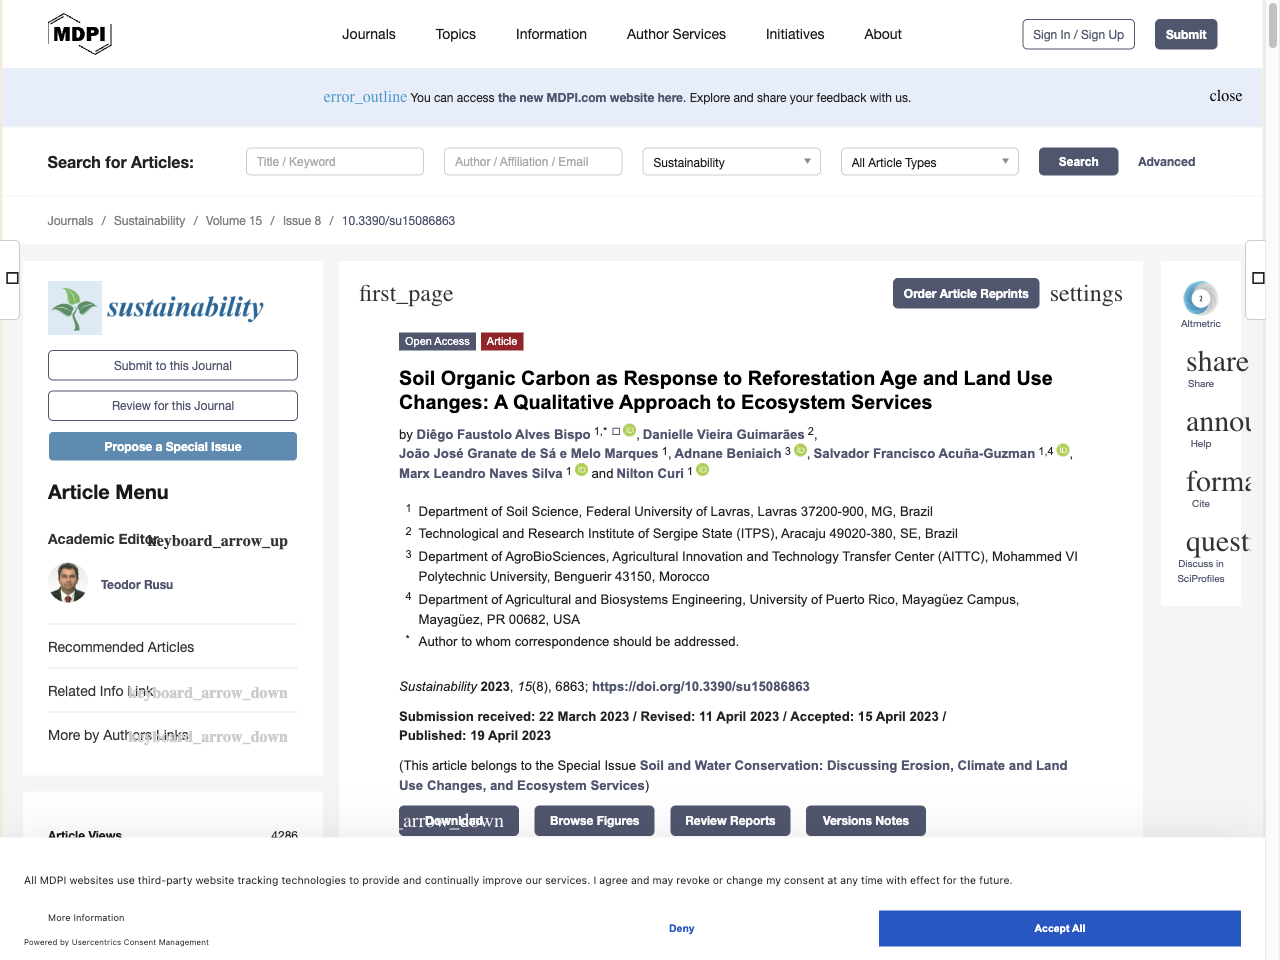Open the Author Services menu
Screen dimensions: 1280x960
click(x=676, y=34)
